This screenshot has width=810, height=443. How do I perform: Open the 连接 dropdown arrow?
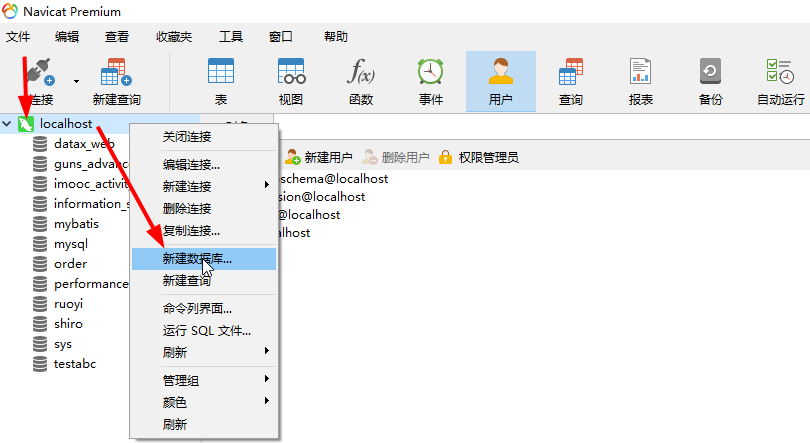click(x=76, y=81)
